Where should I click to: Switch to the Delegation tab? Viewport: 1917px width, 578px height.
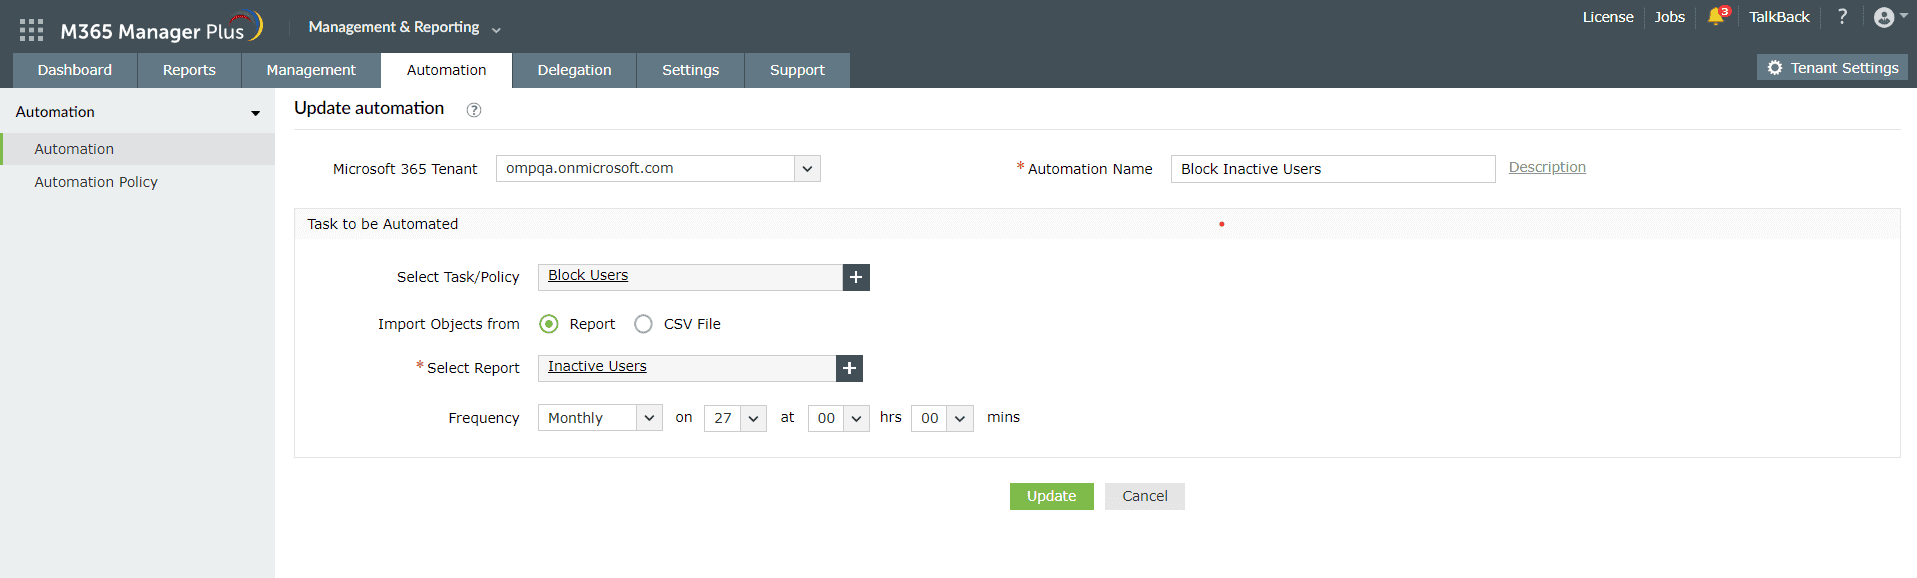coord(574,70)
